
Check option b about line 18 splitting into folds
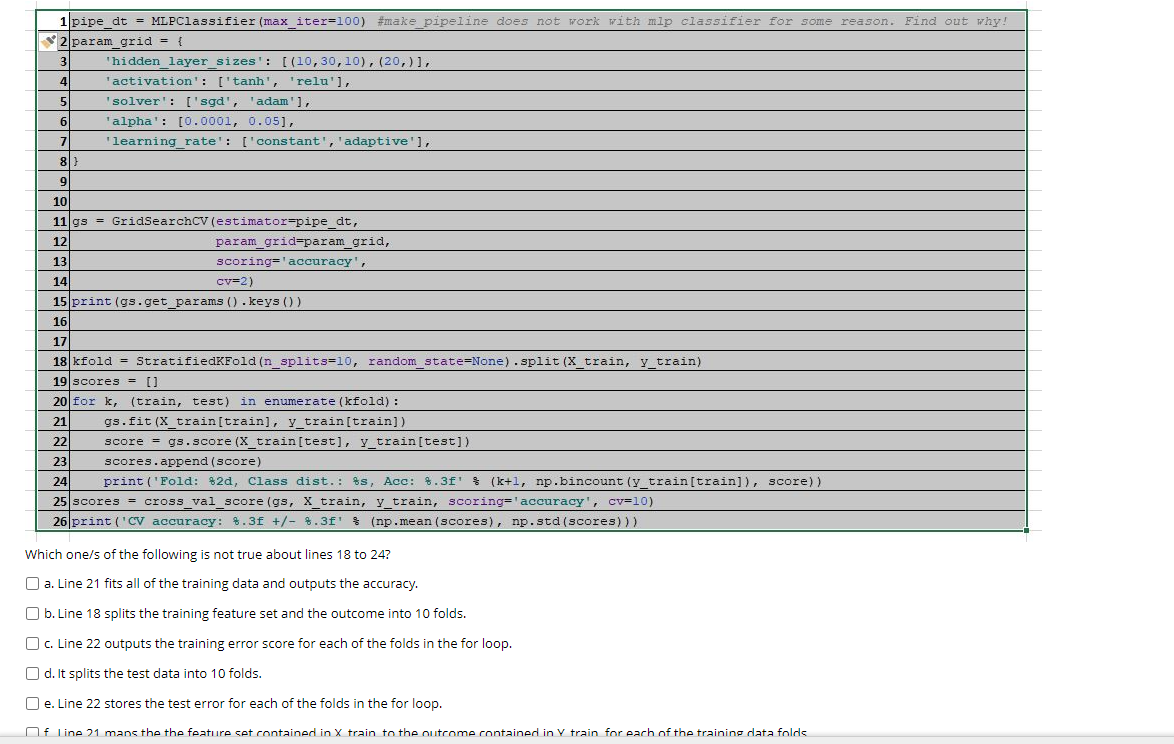pyautogui.click(x=32, y=613)
